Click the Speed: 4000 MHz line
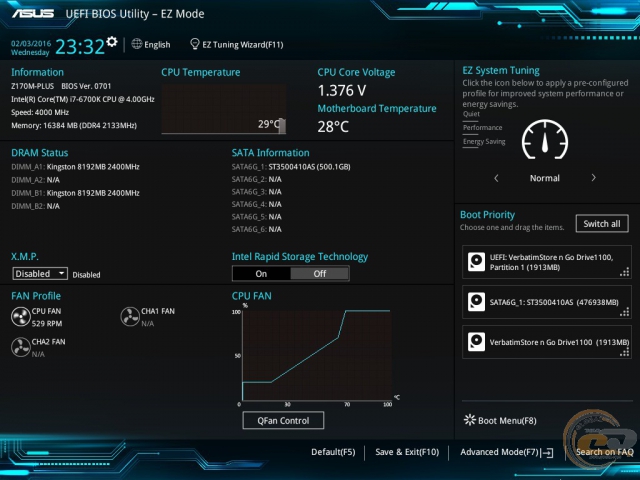The width and height of the screenshot is (640, 480). 40,112
